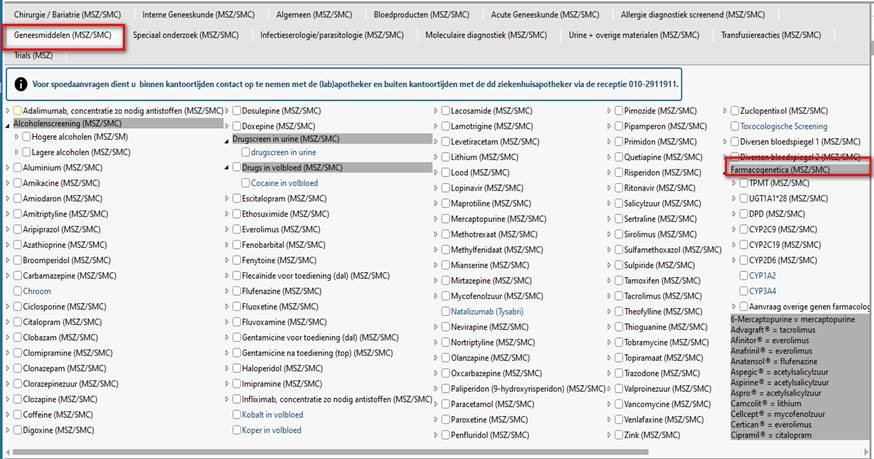Image resolution: width=874 pixels, height=459 pixels.
Task: Check the Kobalt in volbloed box
Action: (237, 414)
